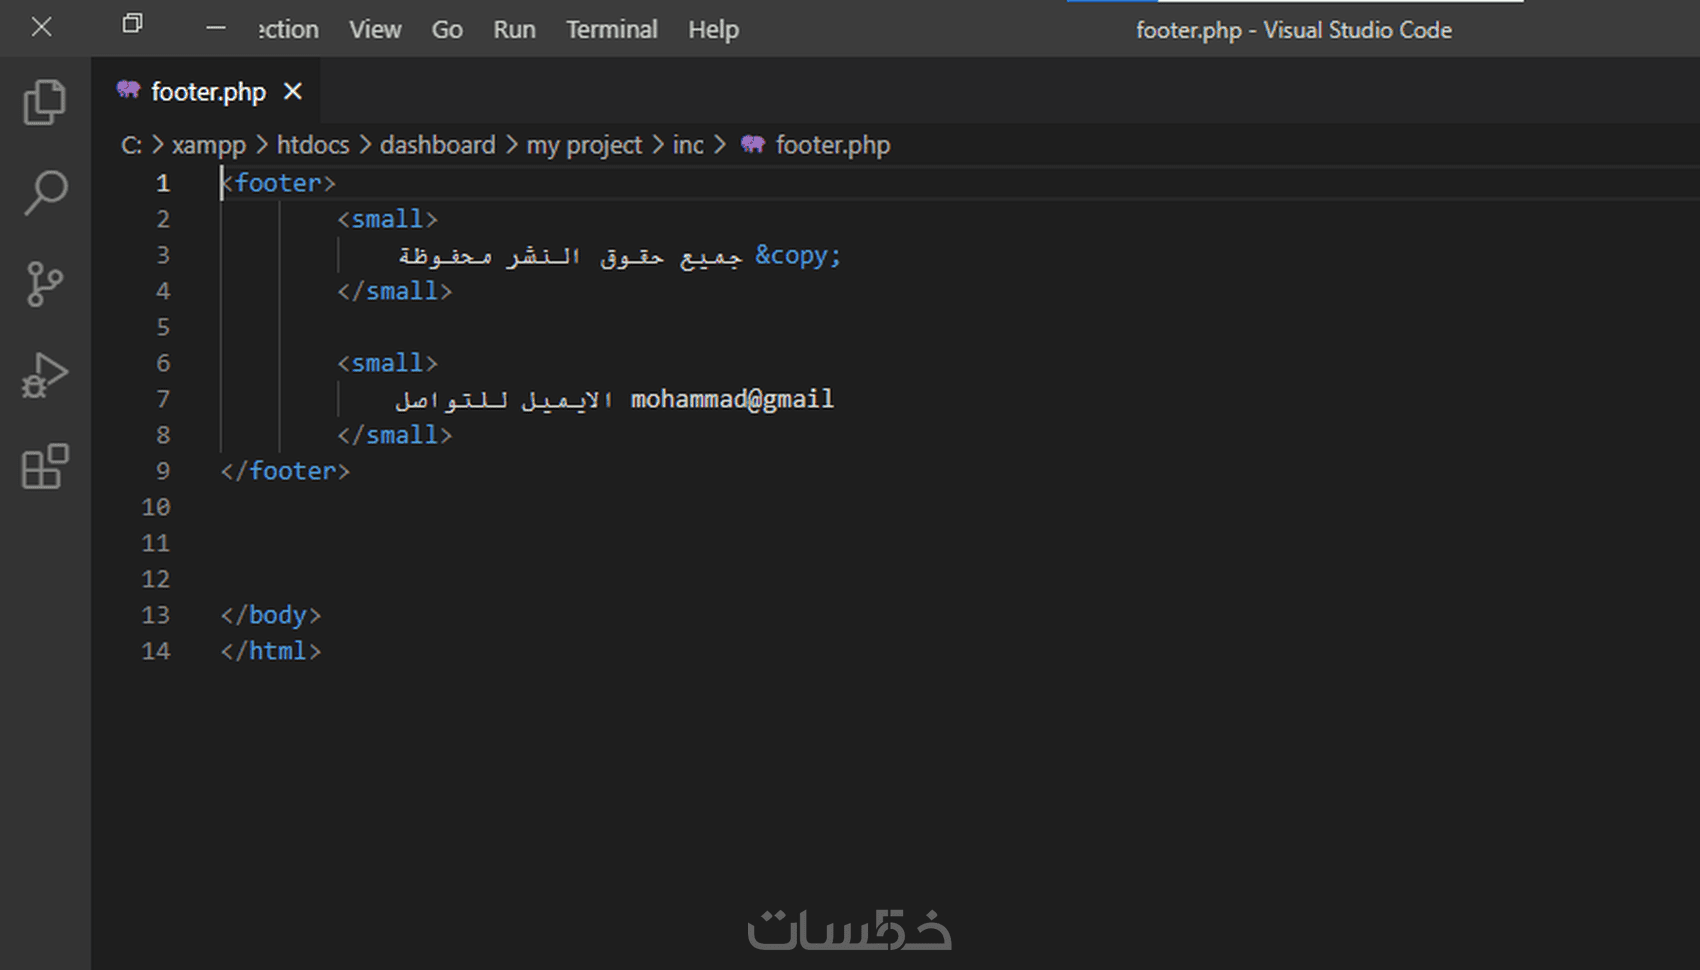This screenshot has height=970, width=1700.
Task: Expand the htdocs breadcrumb entry
Action: click(312, 144)
